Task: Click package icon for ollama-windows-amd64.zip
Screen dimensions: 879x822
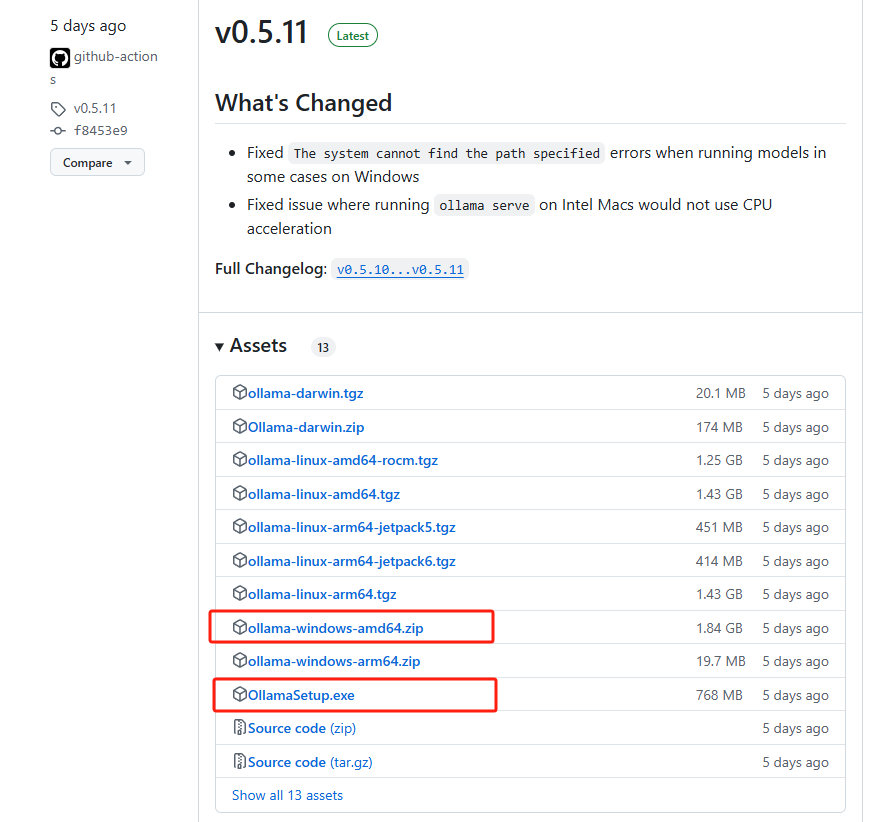Action: 239,627
